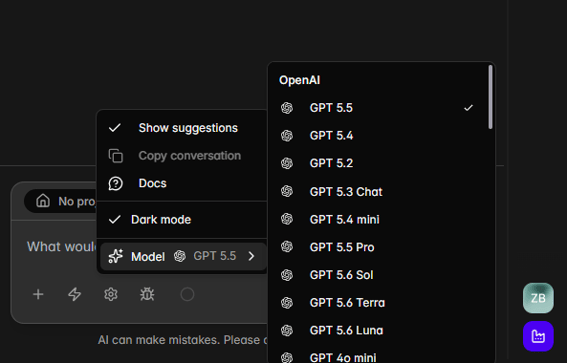This screenshot has height=363, width=567.
Task: Click the OpenAI logo beside GPT 5.4
Action: pos(287,136)
